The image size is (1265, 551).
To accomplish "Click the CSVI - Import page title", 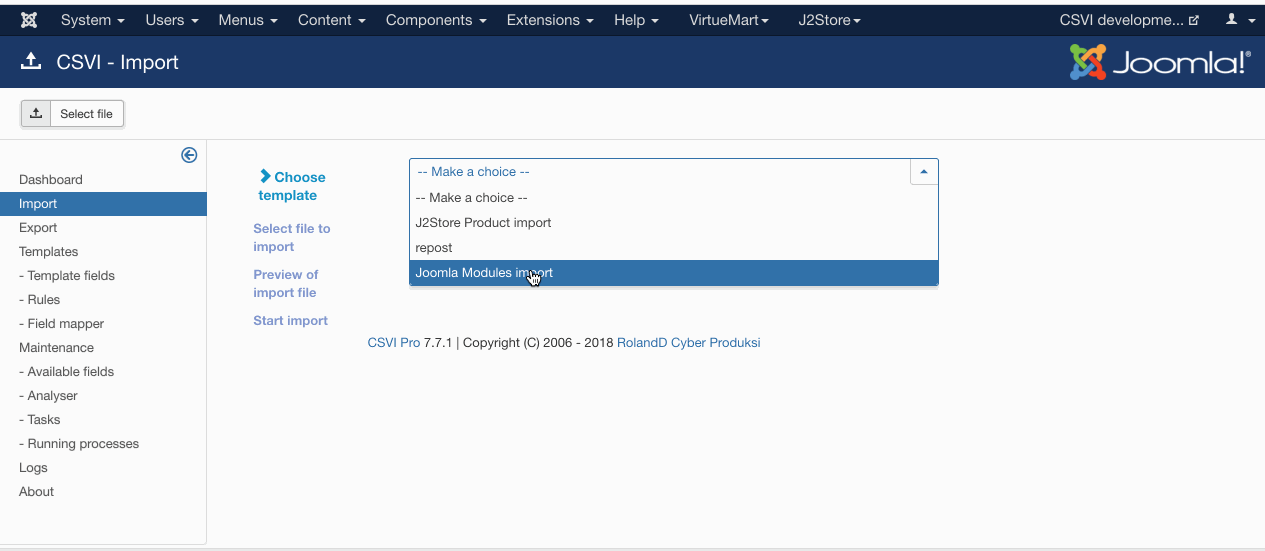I will click(x=117, y=62).
